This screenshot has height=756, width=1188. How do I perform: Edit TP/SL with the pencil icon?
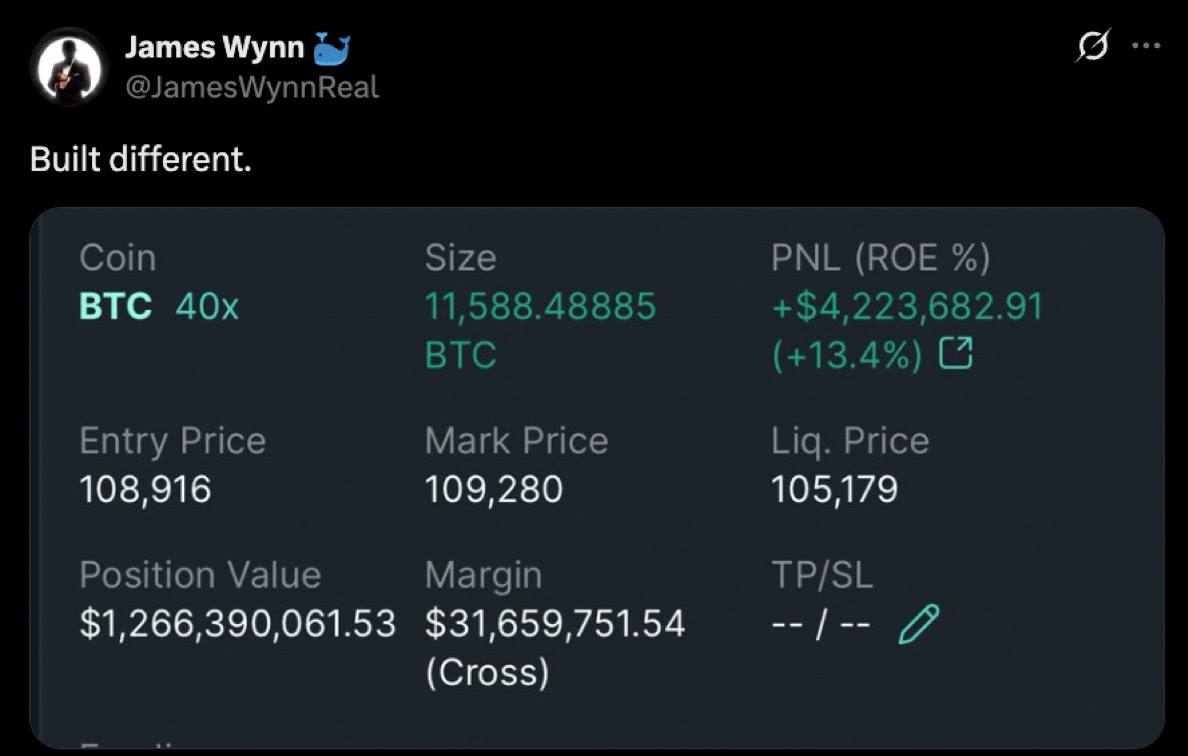918,623
